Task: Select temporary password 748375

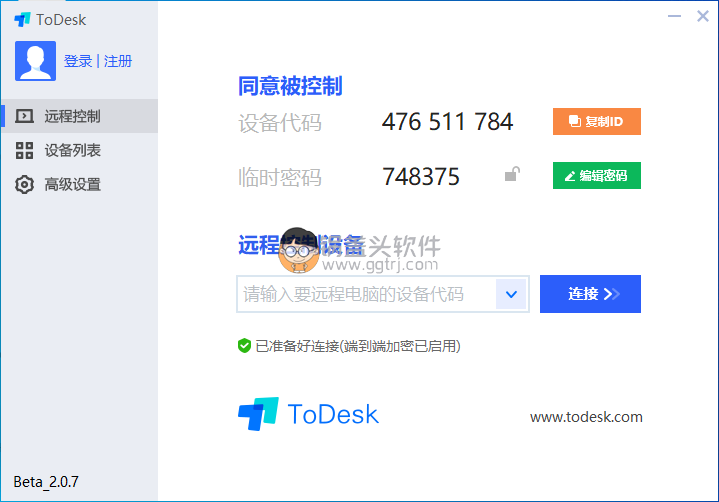Action: click(420, 177)
